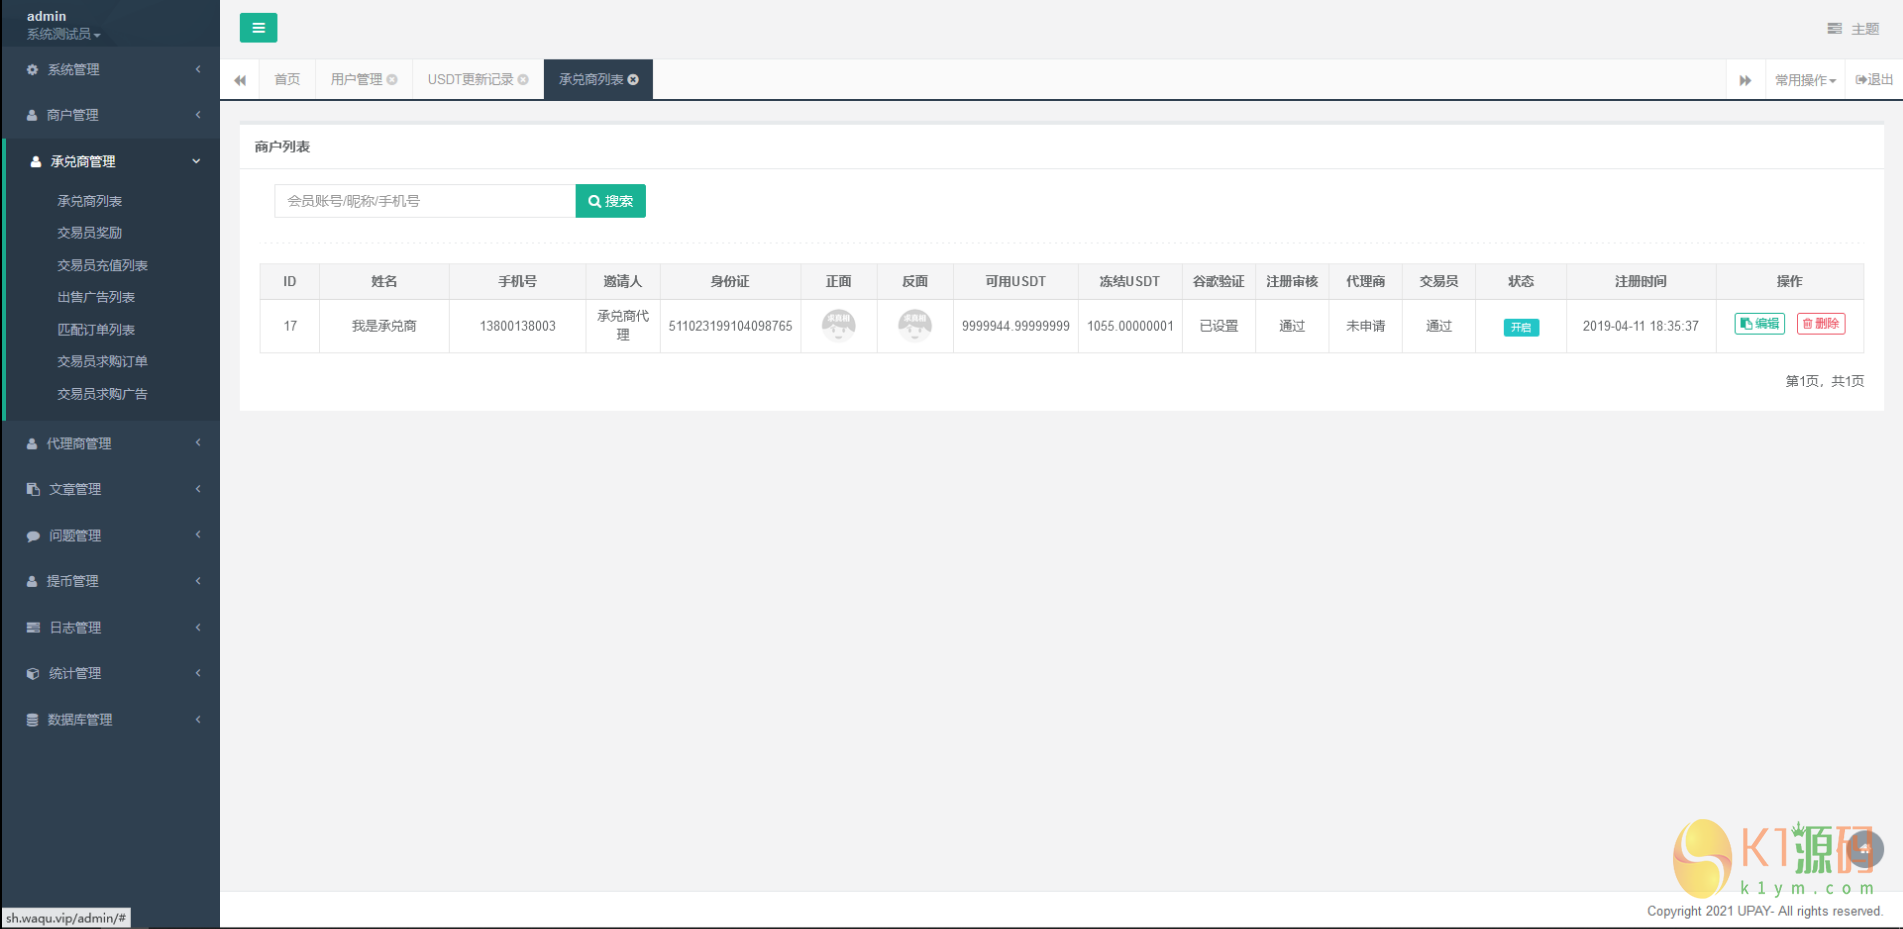This screenshot has width=1903, height=929.
Task: Click the 系统管理 gear icon
Action: point(32,70)
